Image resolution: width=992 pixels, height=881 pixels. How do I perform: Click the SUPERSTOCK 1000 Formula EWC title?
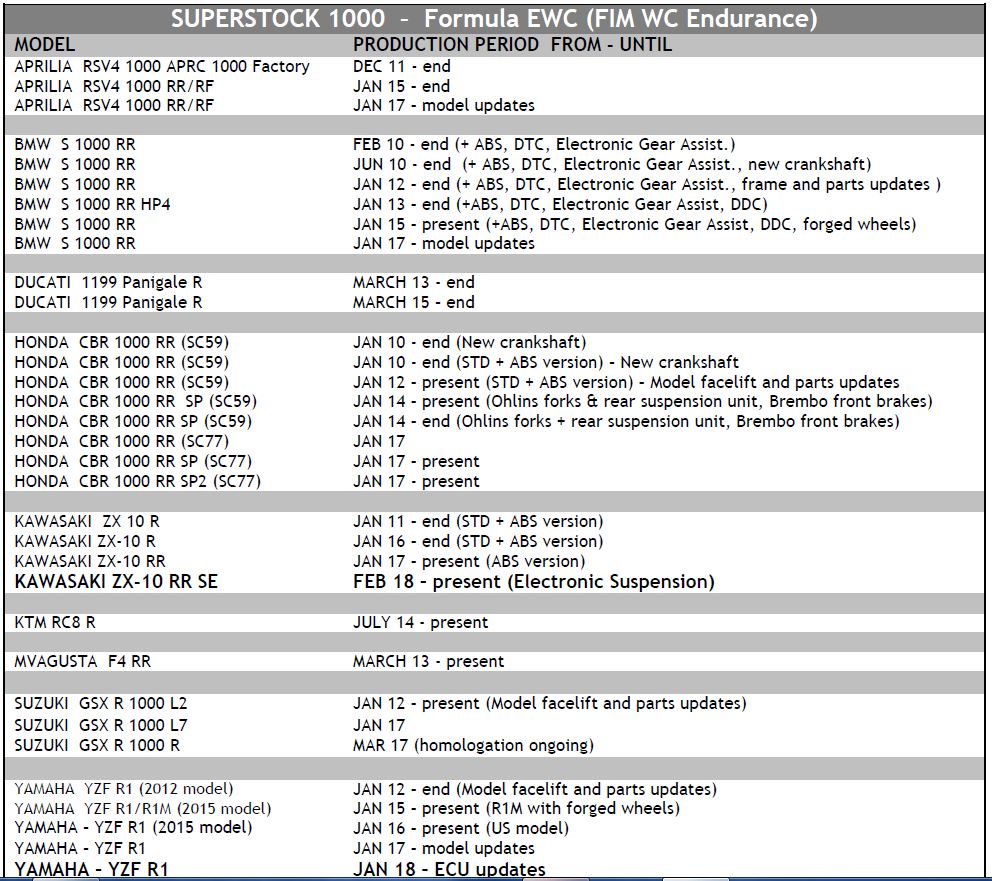click(x=494, y=19)
